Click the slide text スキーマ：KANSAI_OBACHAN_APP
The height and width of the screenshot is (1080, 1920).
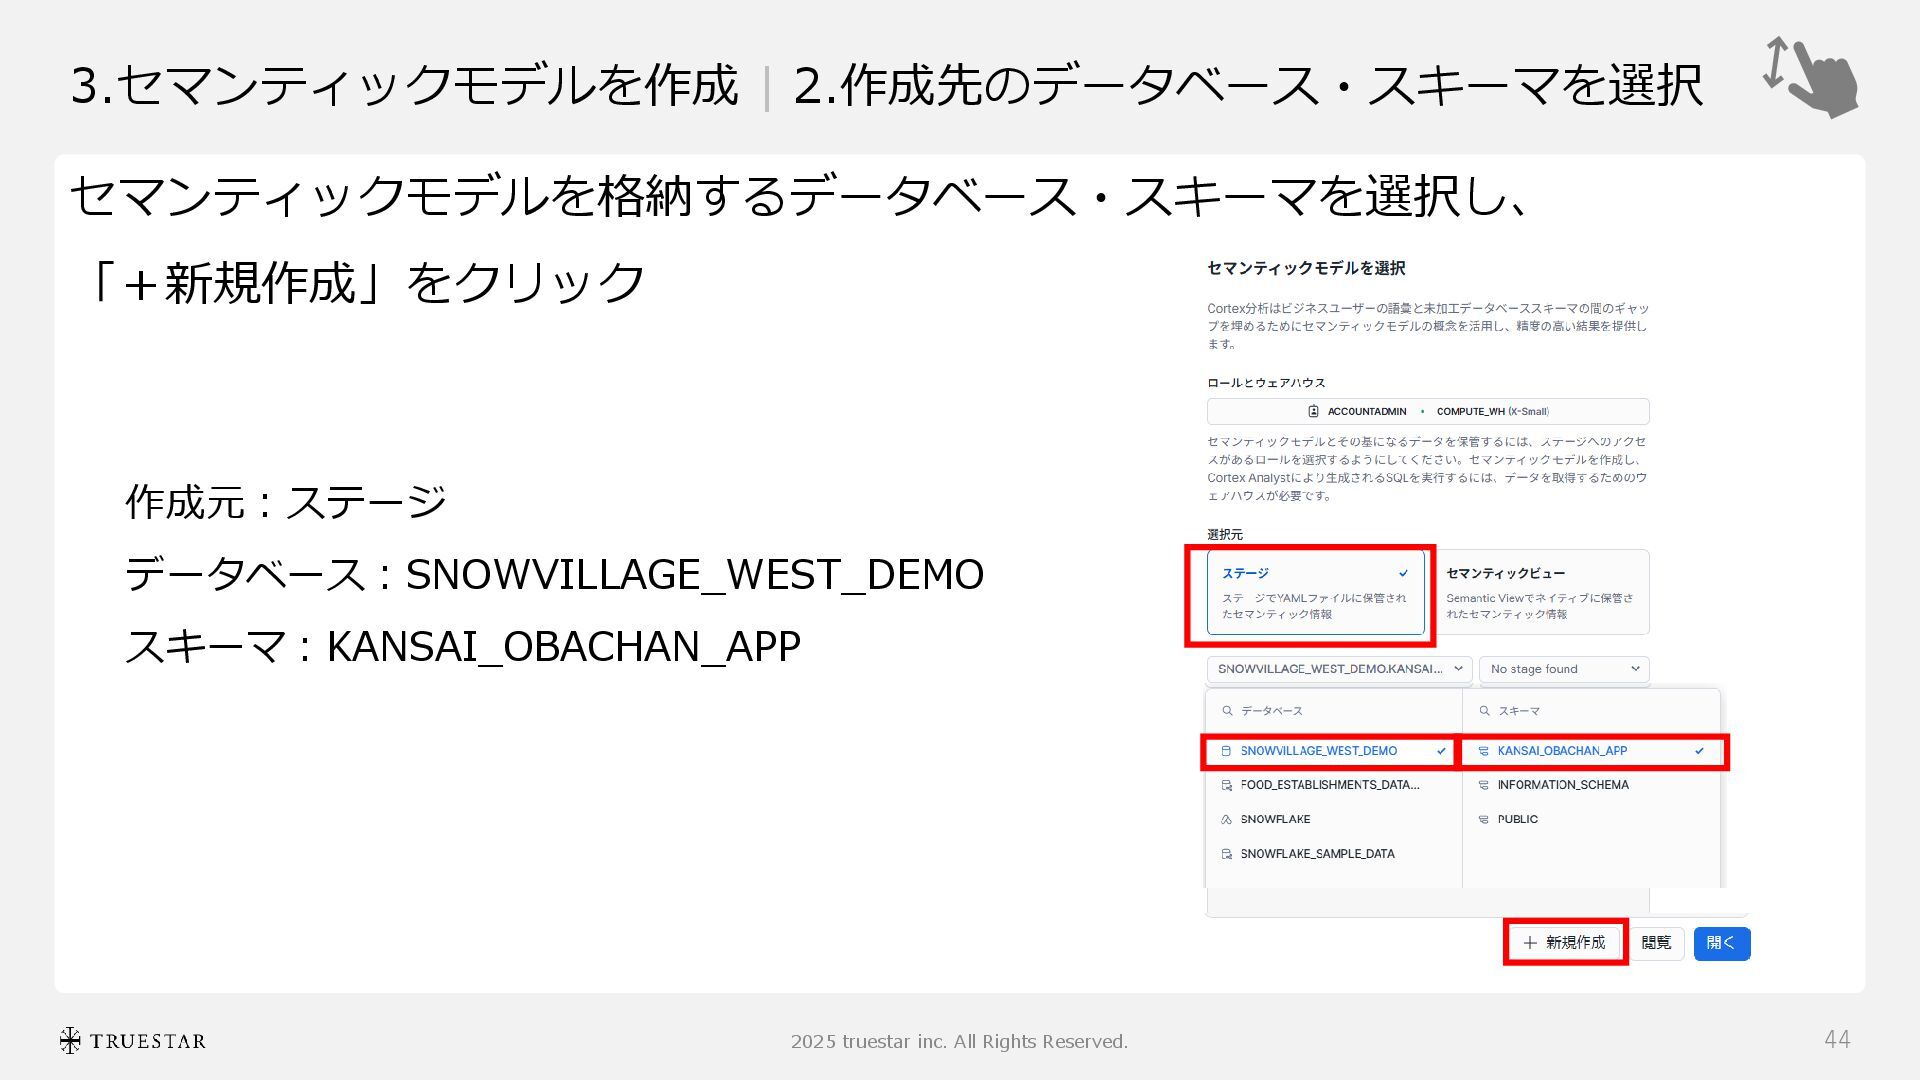(x=462, y=647)
